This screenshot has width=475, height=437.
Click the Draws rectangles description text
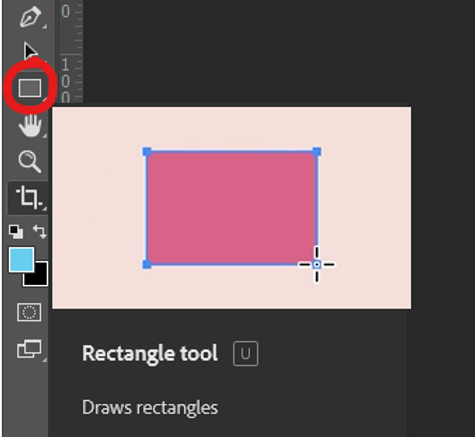click(150, 408)
